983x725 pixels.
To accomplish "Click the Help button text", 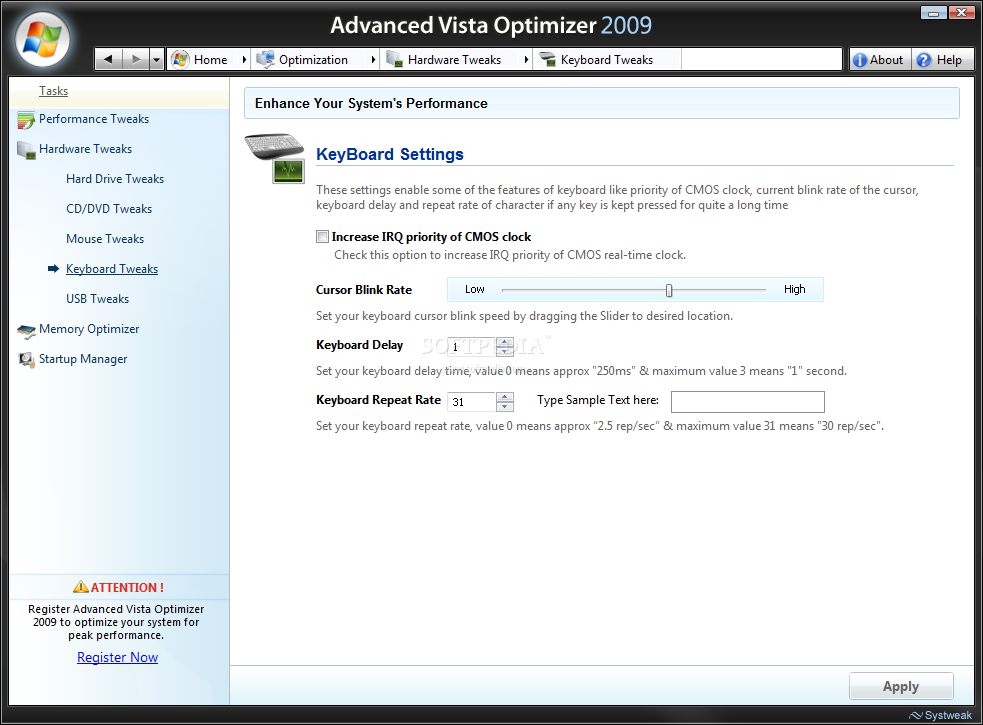I will pyautogui.click(x=949, y=60).
